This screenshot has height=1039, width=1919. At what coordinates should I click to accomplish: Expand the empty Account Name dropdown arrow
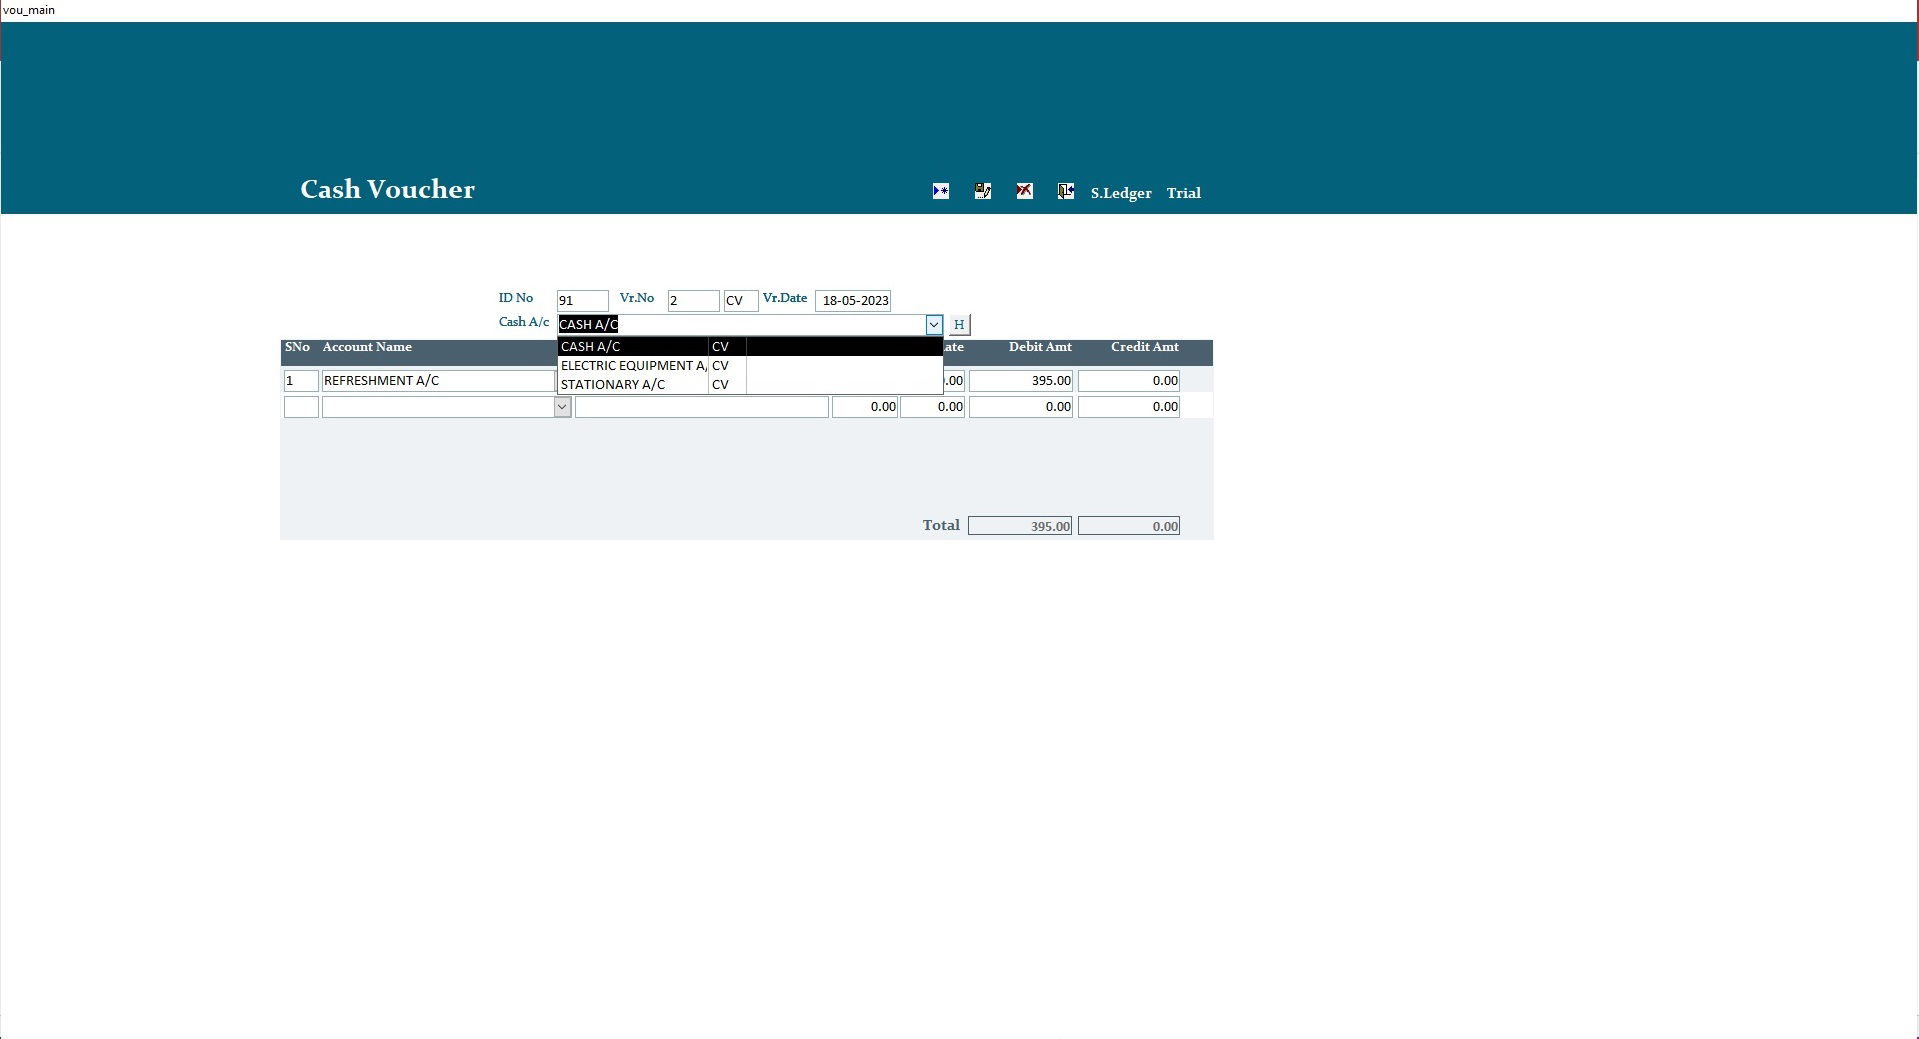(x=562, y=407)
